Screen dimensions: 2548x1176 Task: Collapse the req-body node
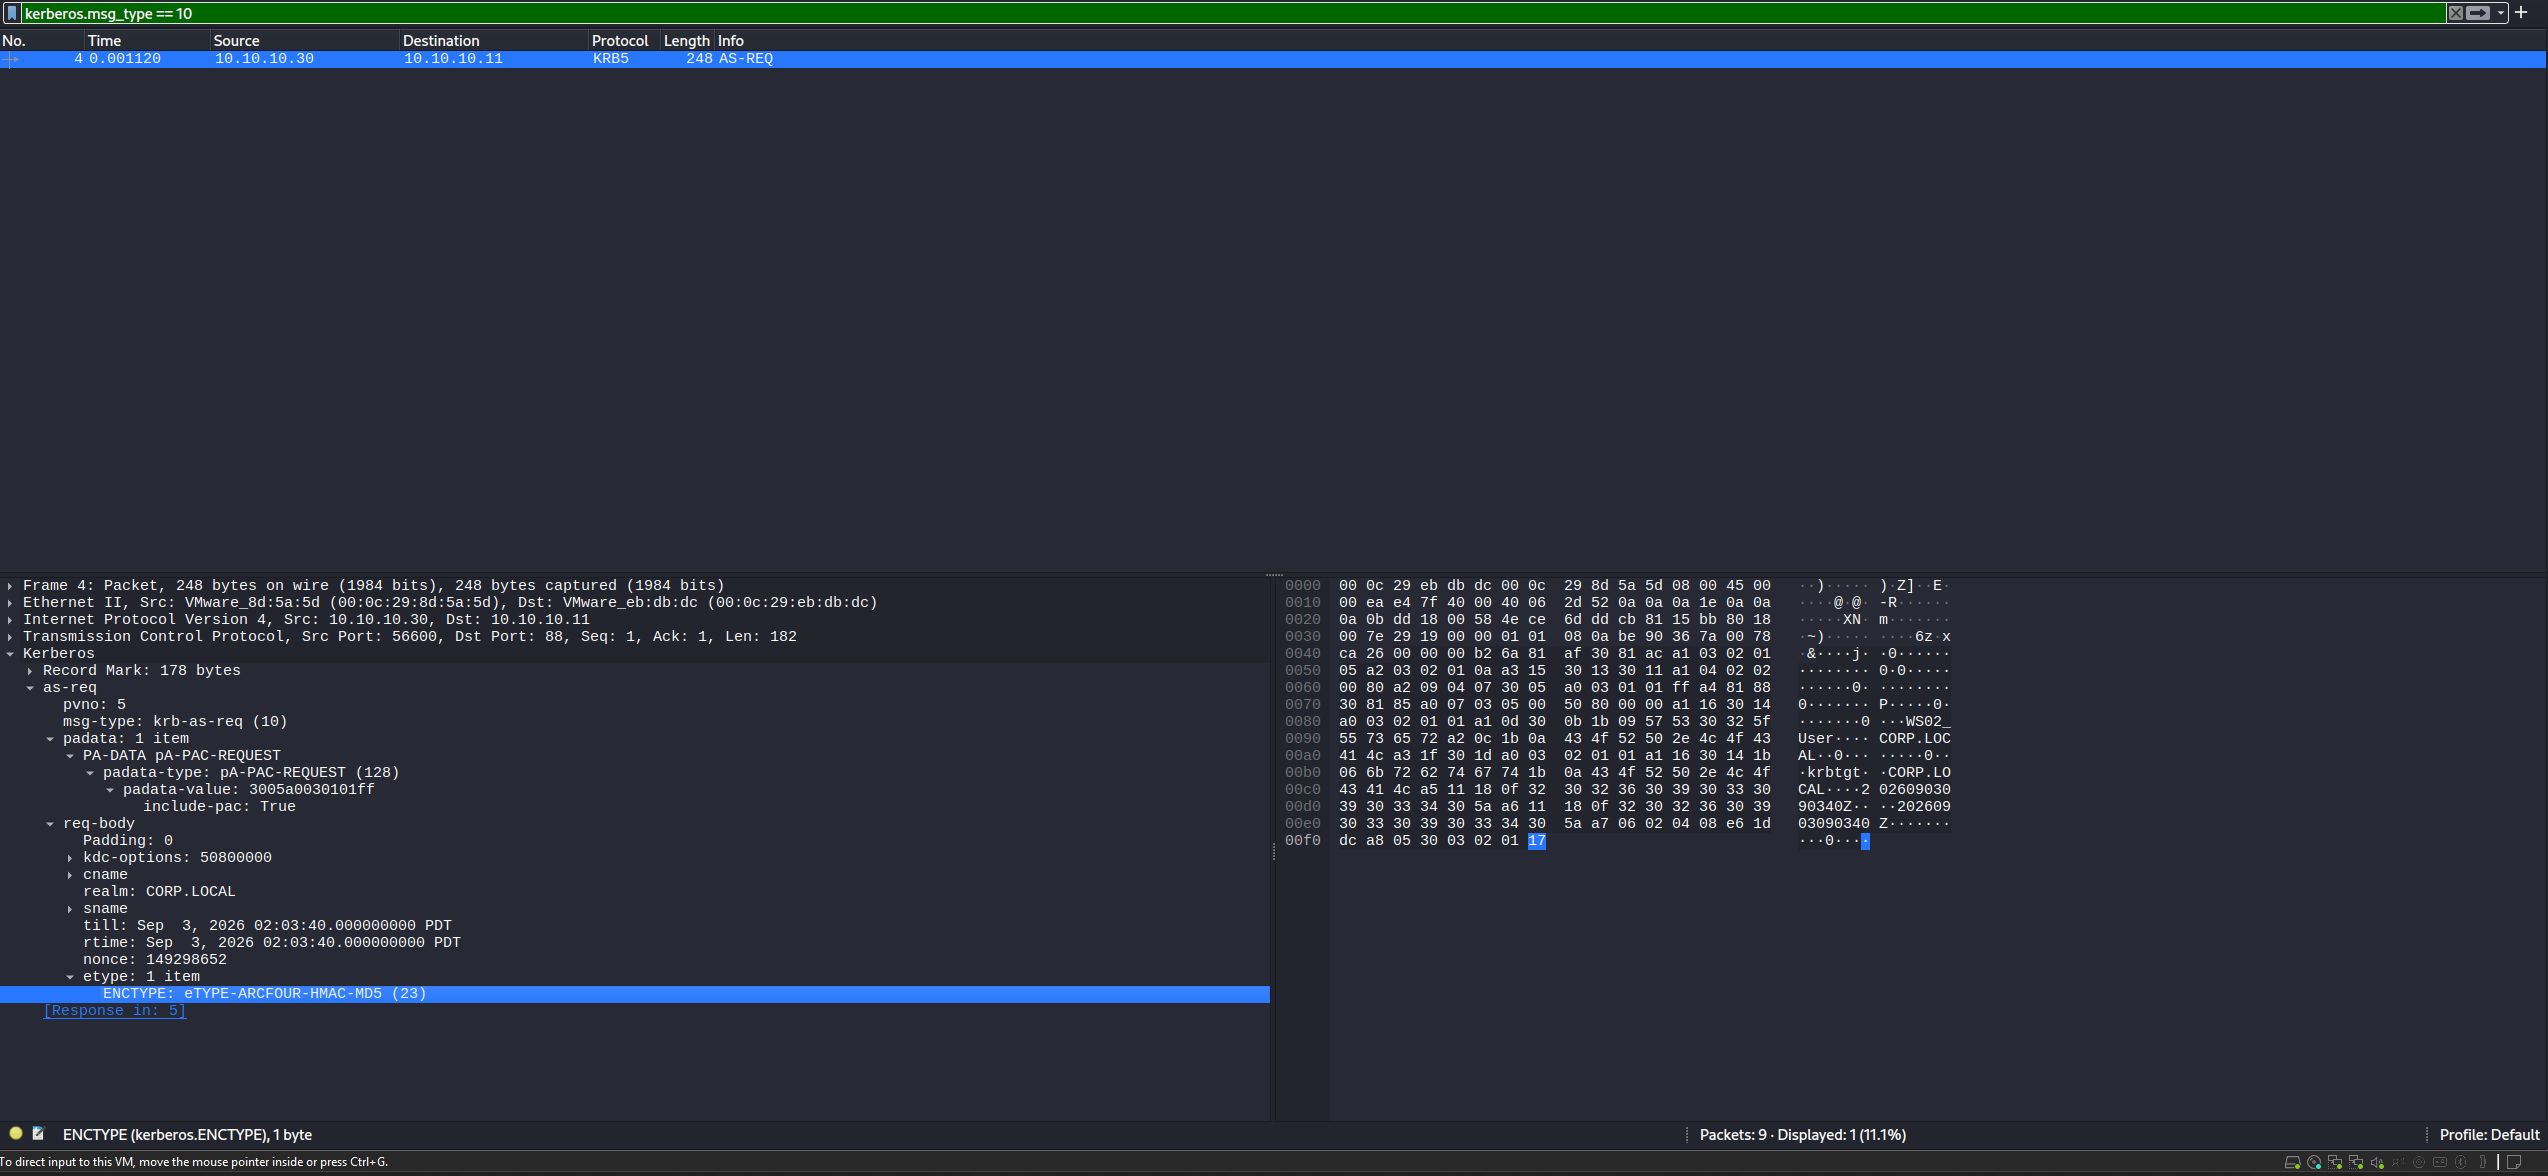50,824
